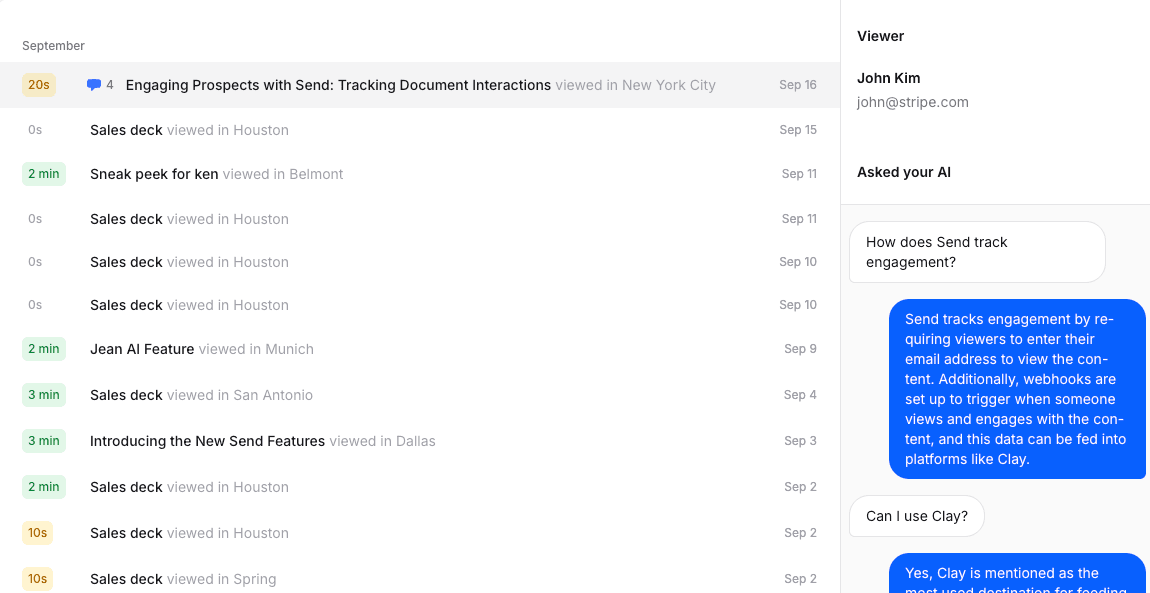Click the 'Asked your AI' heading
This screenshot has width=1150, height=593.
point(903,172)
